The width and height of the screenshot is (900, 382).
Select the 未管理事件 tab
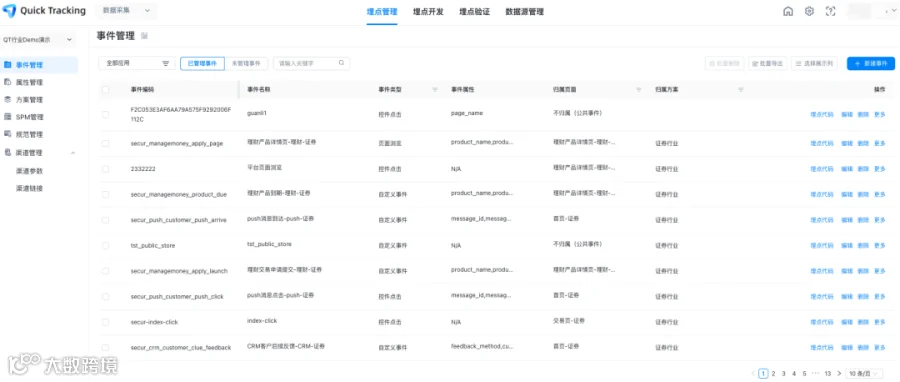[x=246, y=64]
